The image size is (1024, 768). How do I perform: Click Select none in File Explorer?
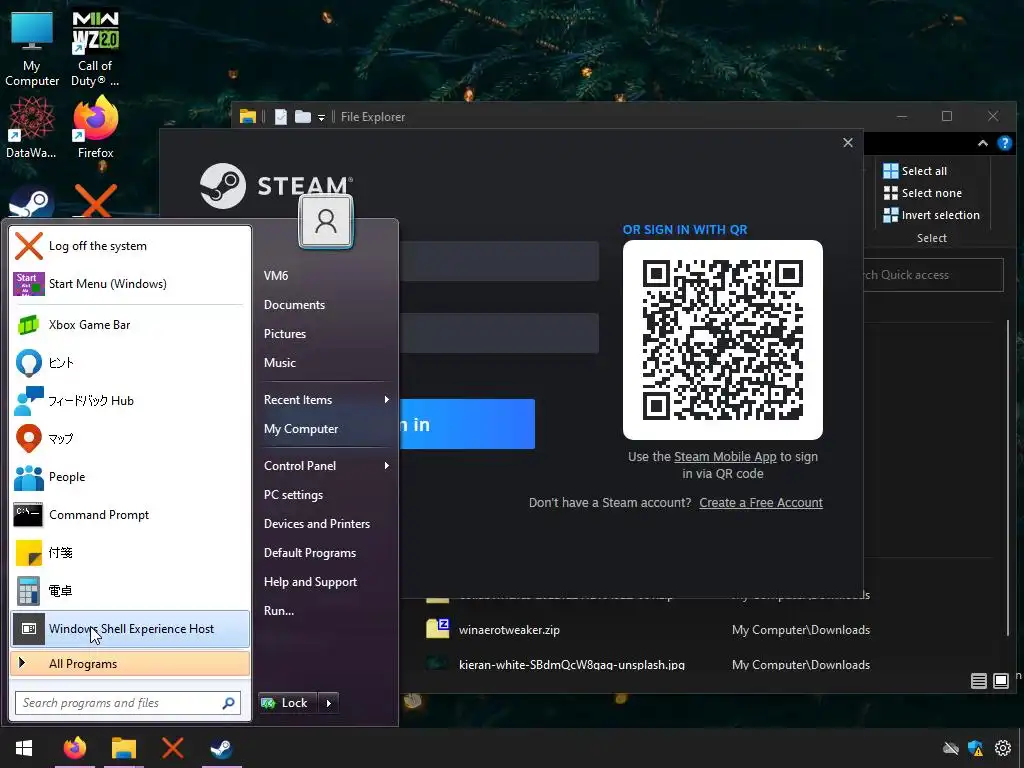pos(922,193)
